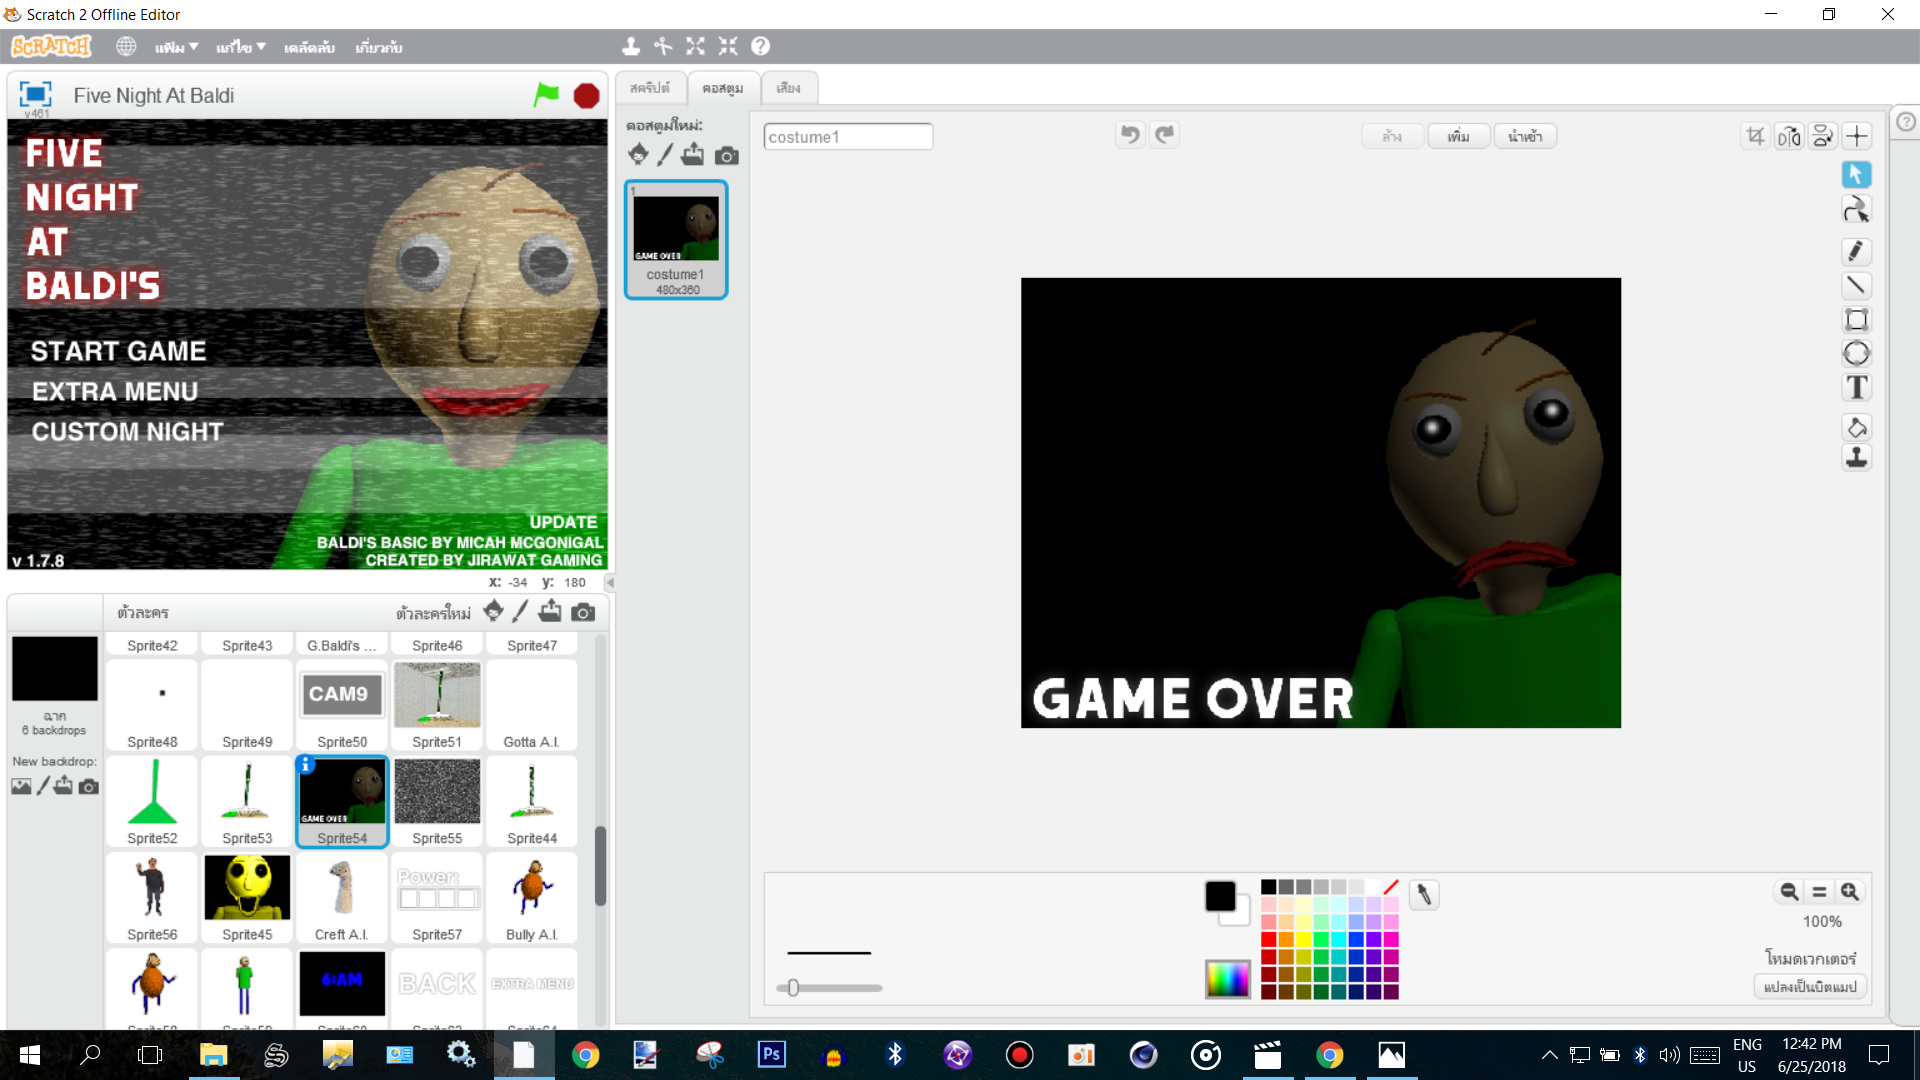Select the Rectangle drawing tool

point(1856,319)
